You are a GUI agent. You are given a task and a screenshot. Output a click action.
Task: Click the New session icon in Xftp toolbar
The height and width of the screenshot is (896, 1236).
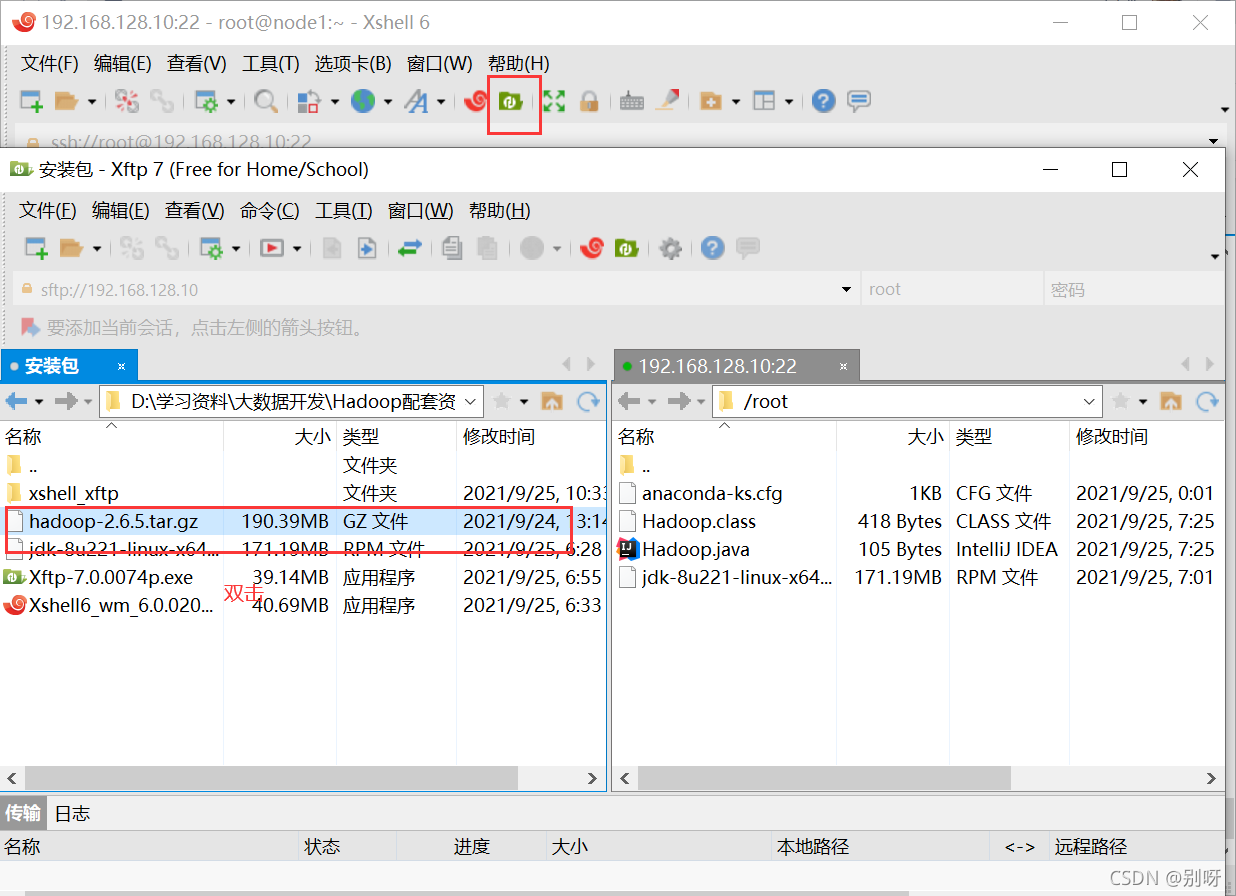point(36,248)
